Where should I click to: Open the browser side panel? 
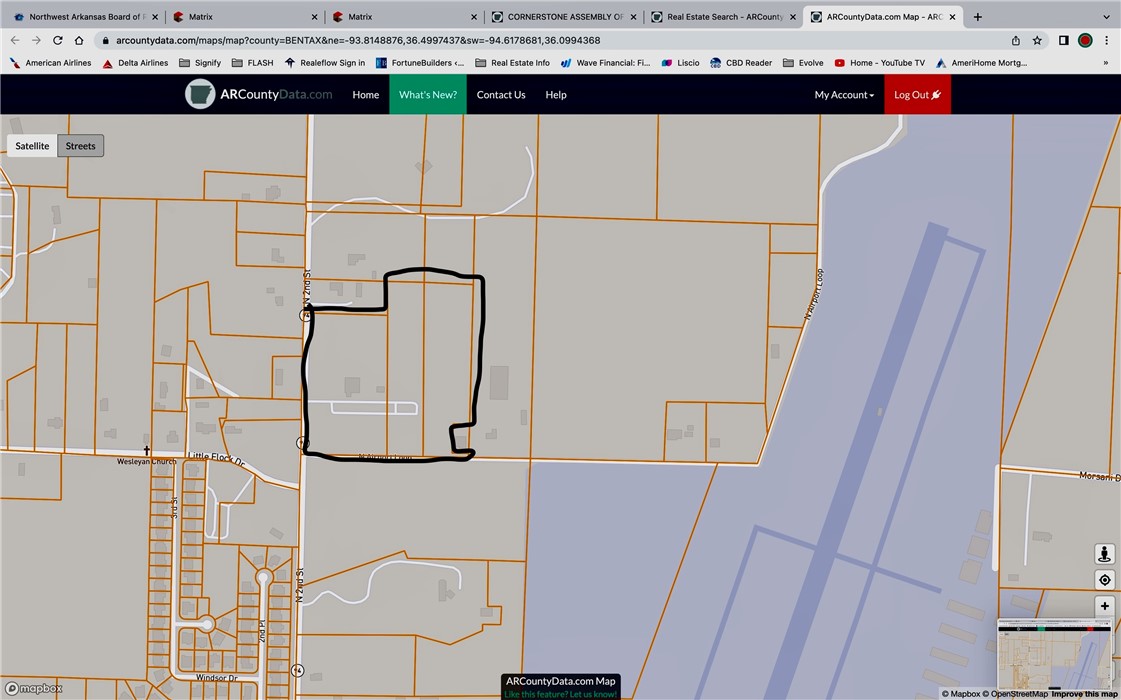pos(1063,41)
